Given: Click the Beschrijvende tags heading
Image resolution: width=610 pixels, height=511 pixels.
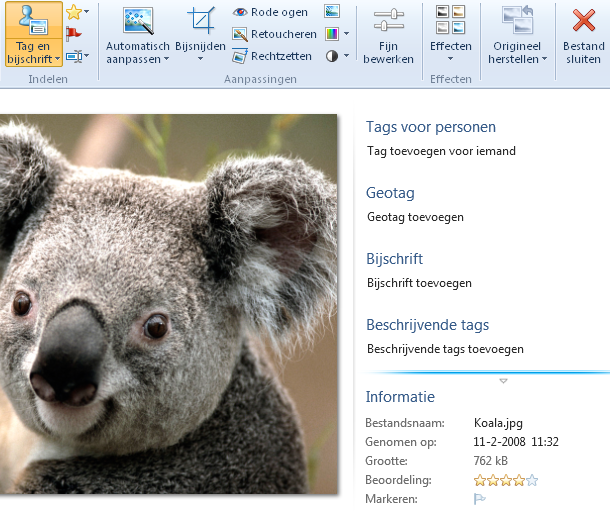Looking at the screenshot, I should coord(427,325).
